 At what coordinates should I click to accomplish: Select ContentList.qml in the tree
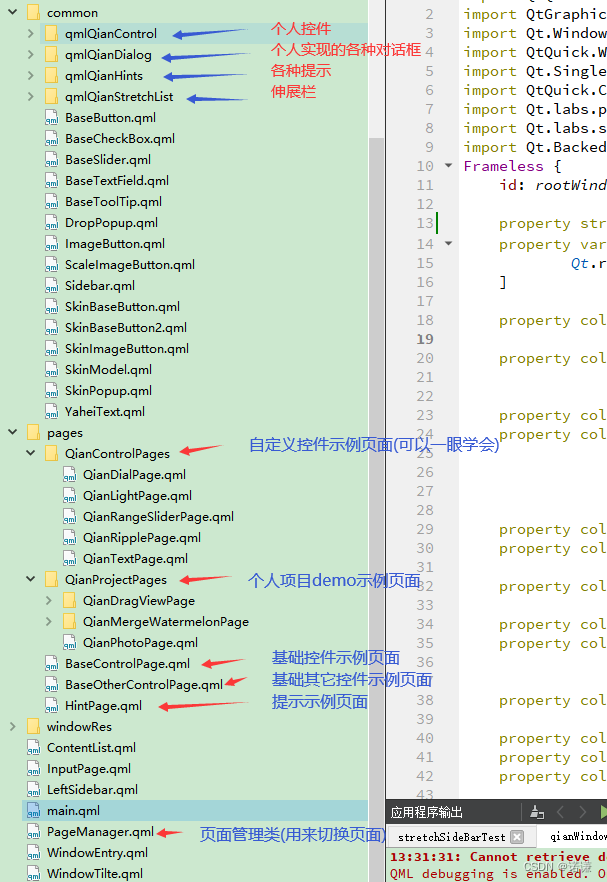pos(92,748)
